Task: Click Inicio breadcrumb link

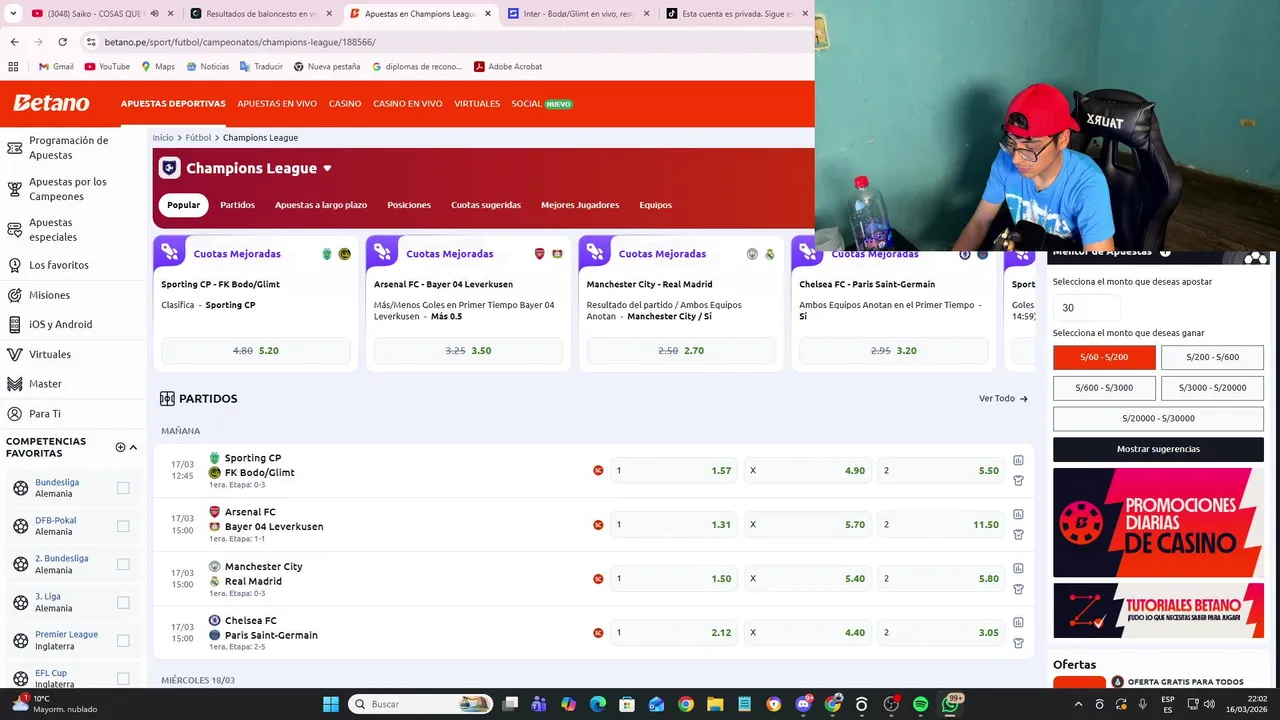Action: pyautogui.click(x=163, y=137)
